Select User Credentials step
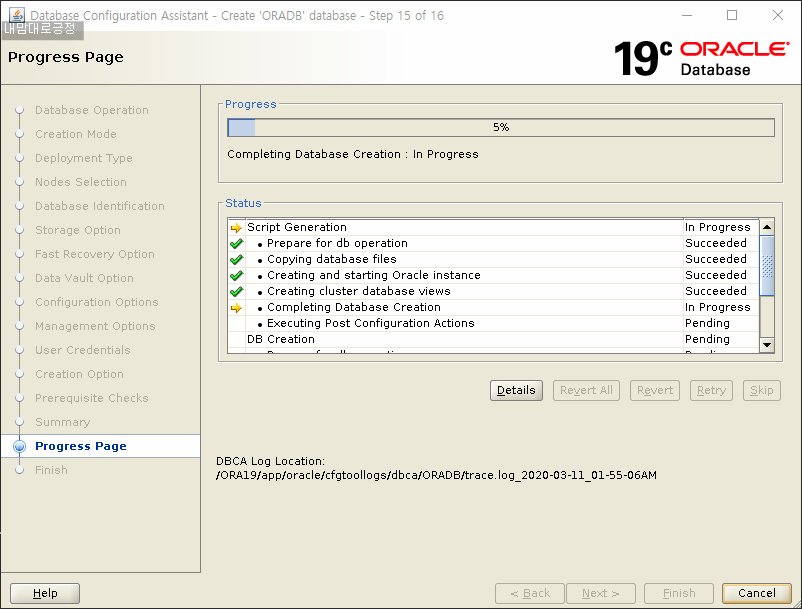 coord(83,350)
